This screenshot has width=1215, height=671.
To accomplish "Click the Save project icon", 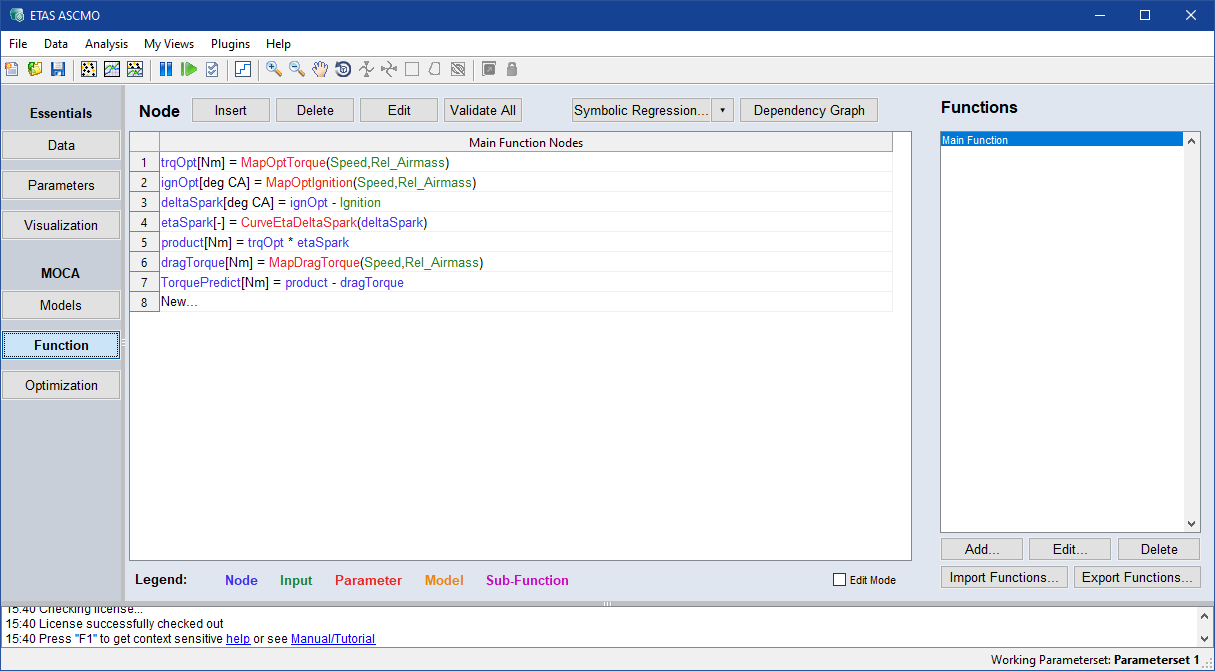I will 58,69.
